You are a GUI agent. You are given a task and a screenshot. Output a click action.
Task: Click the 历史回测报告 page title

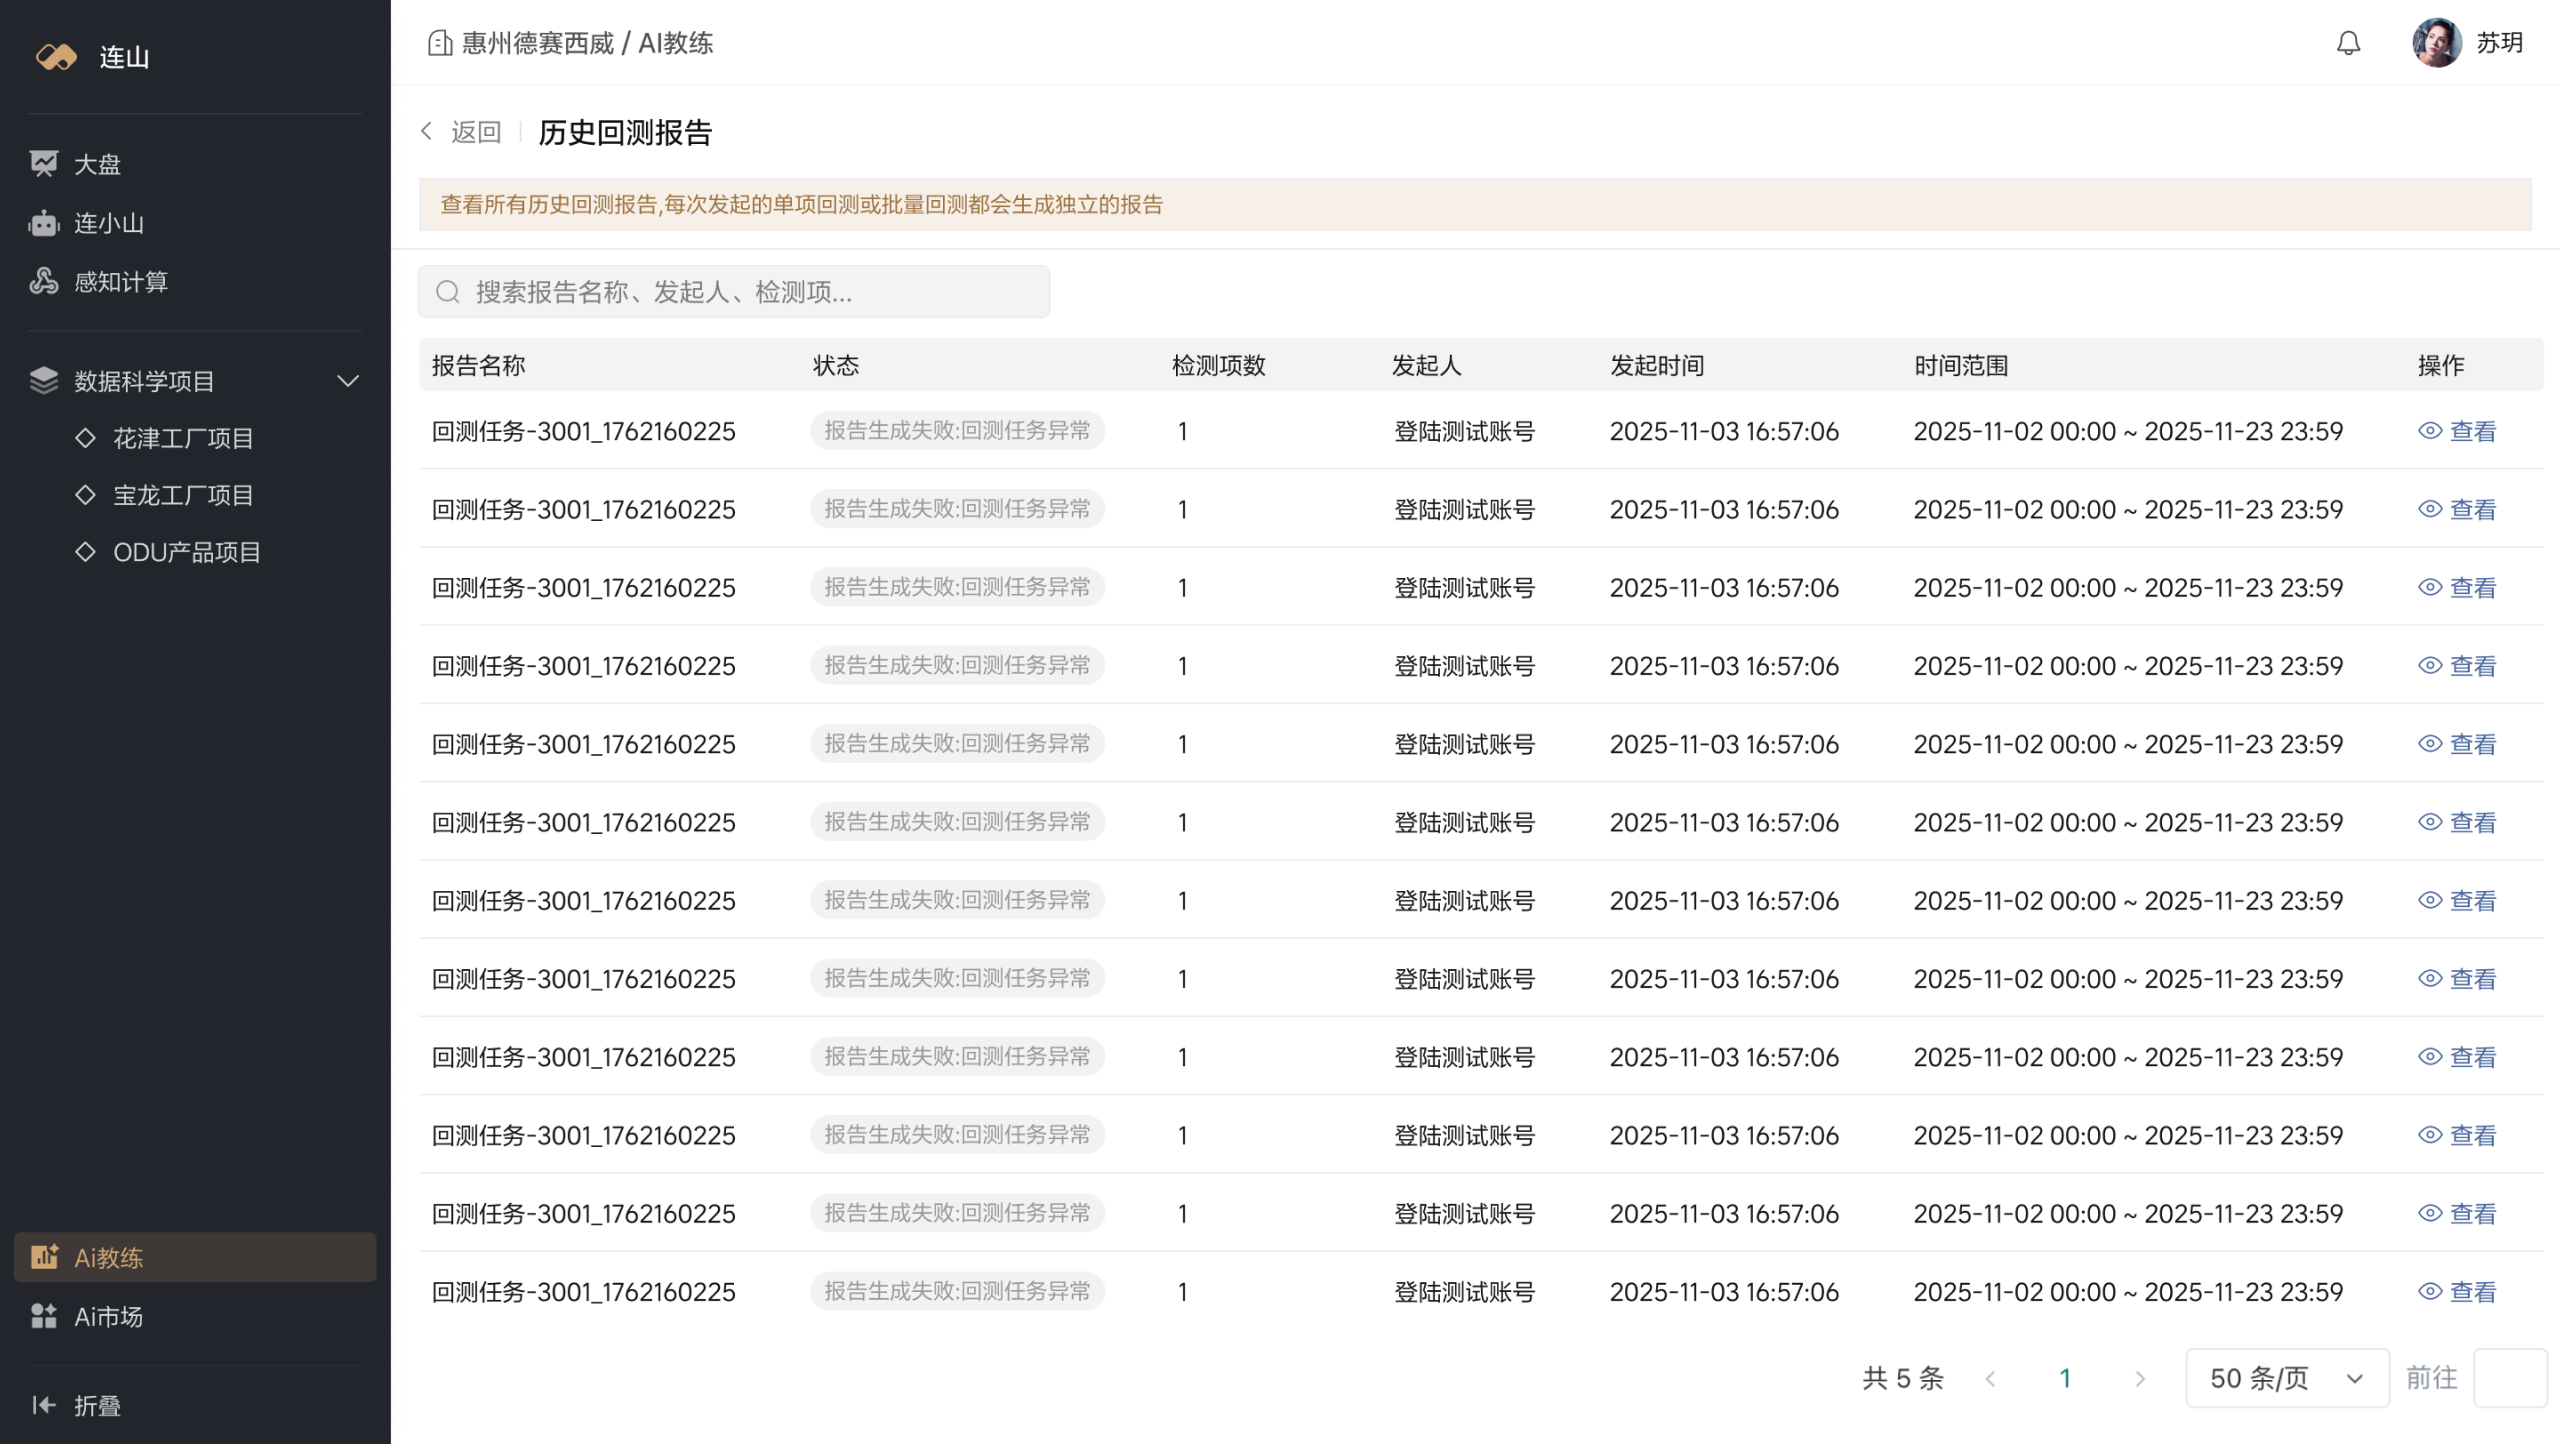tap(625, 132)
